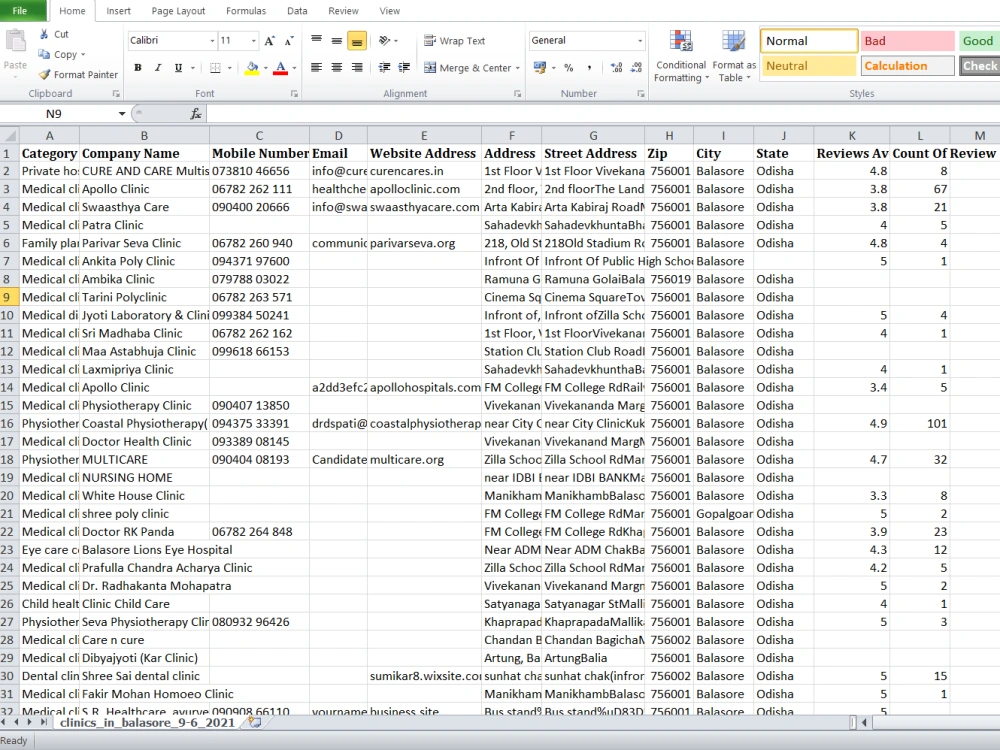The image size is (1000, 750).
Task: Open the General number format dropdown
Action: (x=640, y=40)
